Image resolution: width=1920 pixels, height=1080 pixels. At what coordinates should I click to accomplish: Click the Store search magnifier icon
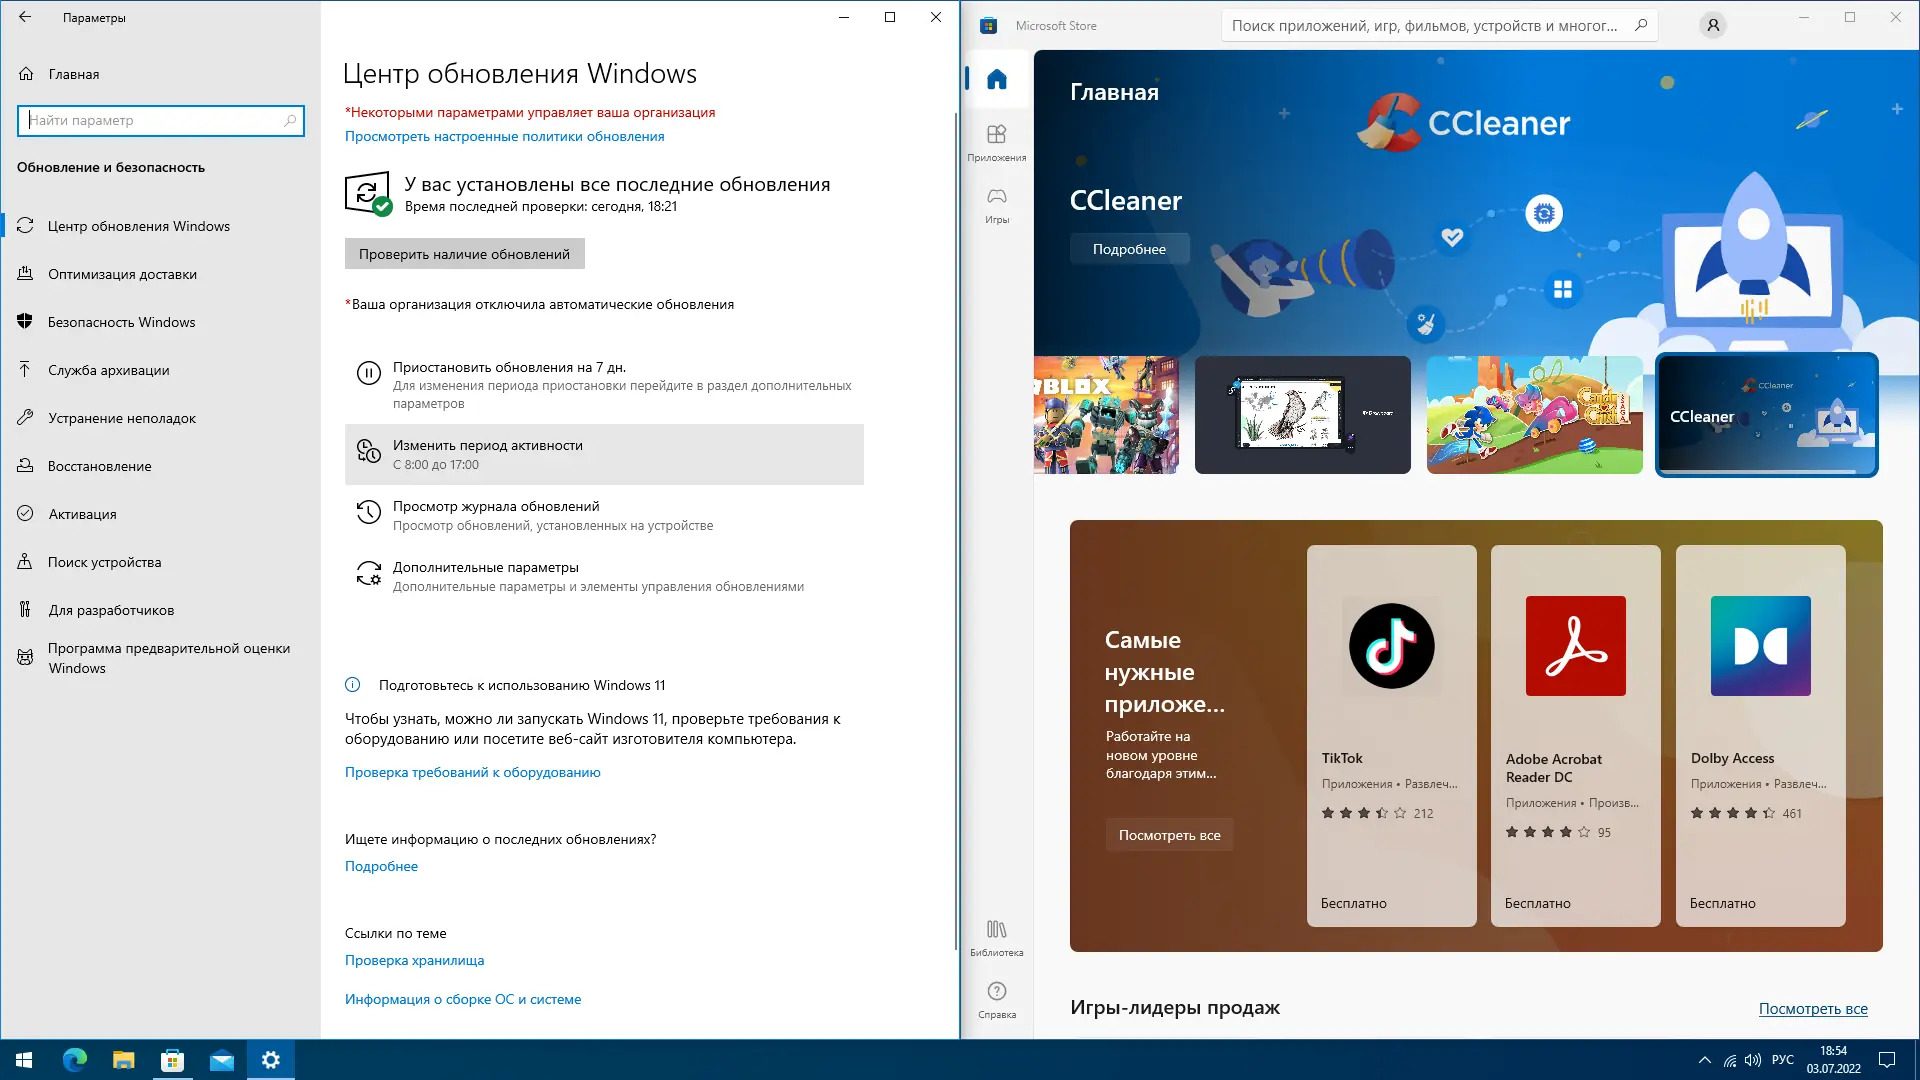pos(1641,26)
